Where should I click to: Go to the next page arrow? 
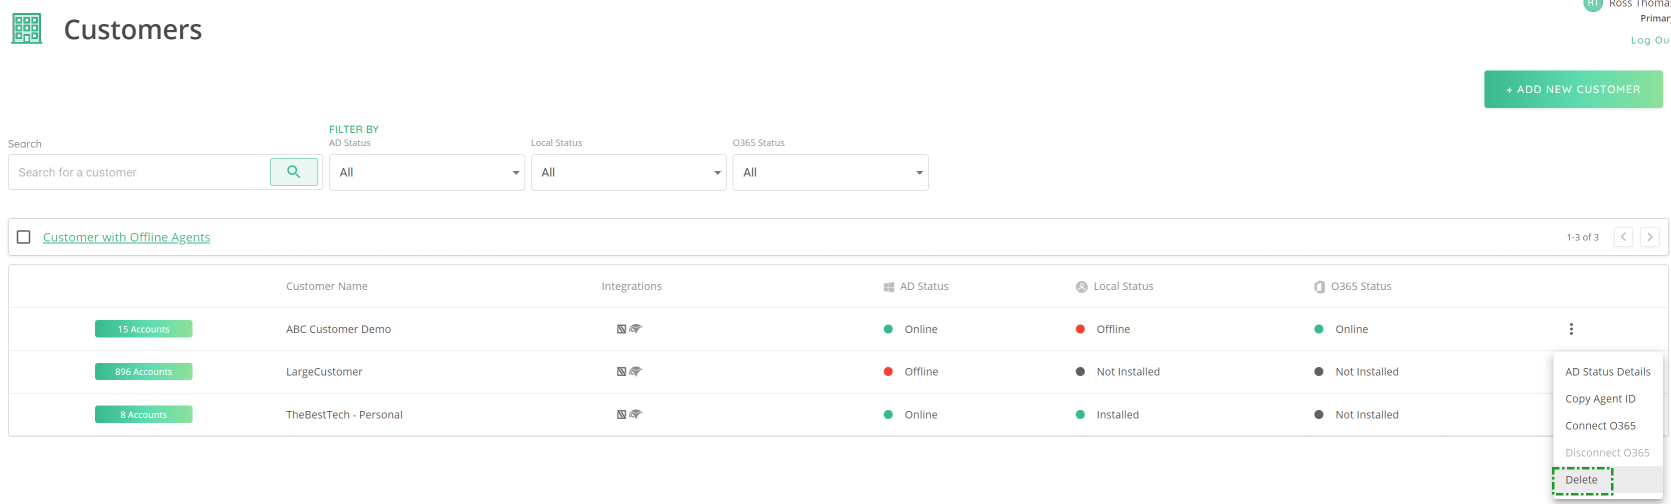click(1650, 237)
